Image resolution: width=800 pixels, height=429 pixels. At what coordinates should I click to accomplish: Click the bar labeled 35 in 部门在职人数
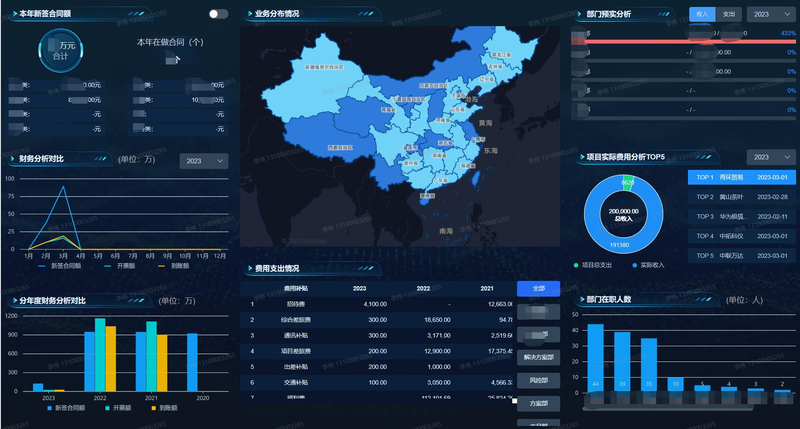(648, 365)
